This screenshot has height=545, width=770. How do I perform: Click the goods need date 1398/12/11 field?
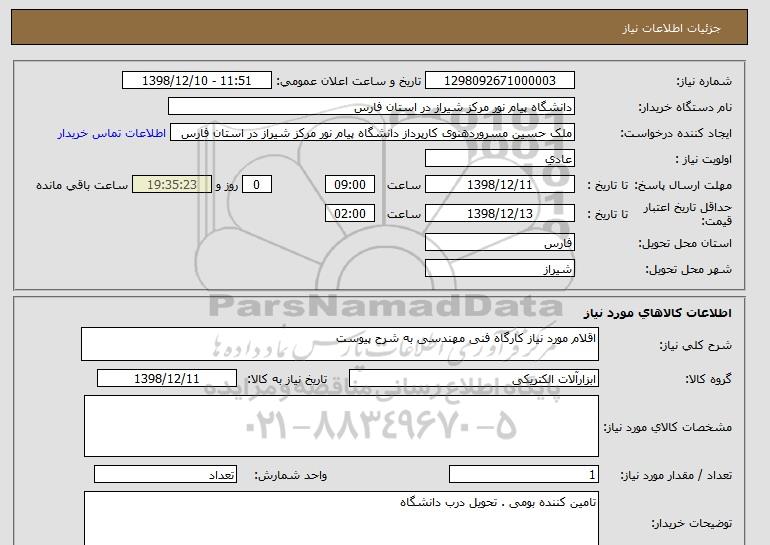(167, 379)
